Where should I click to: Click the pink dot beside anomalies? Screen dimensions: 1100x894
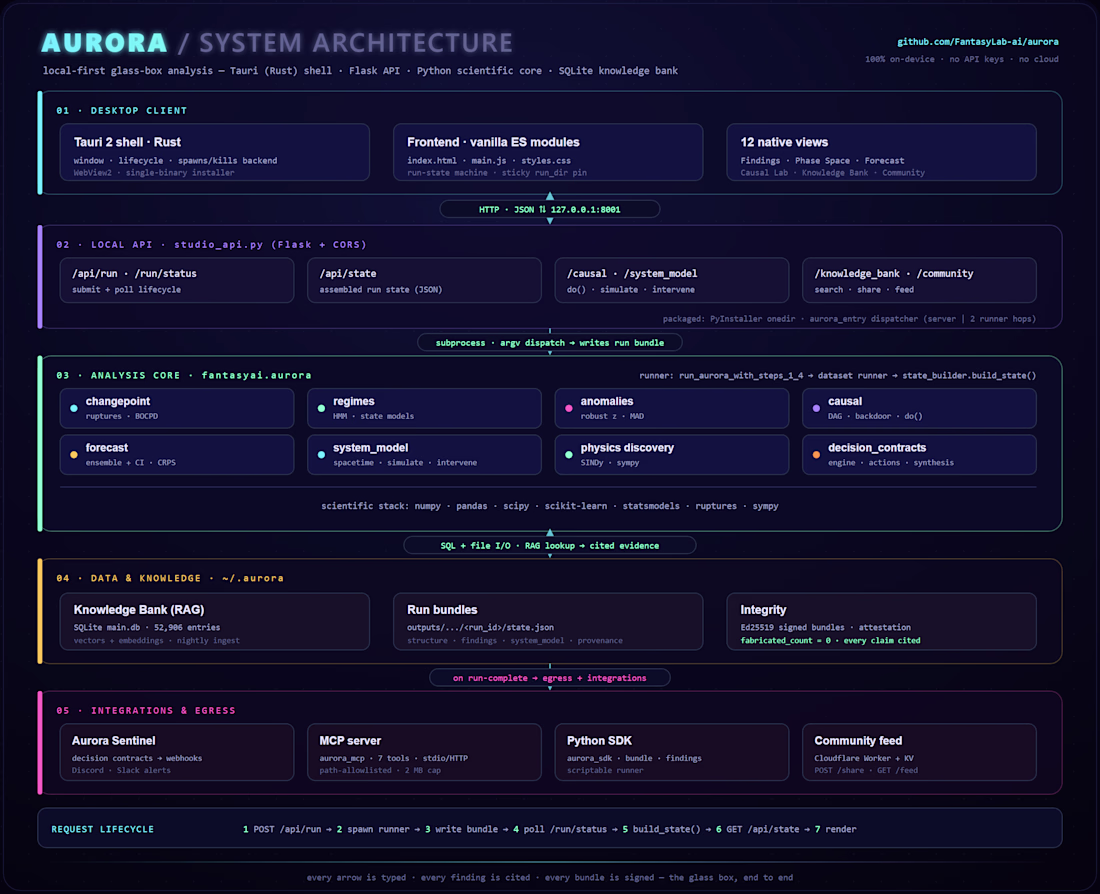pyautogui.click(x=569, y=408)
